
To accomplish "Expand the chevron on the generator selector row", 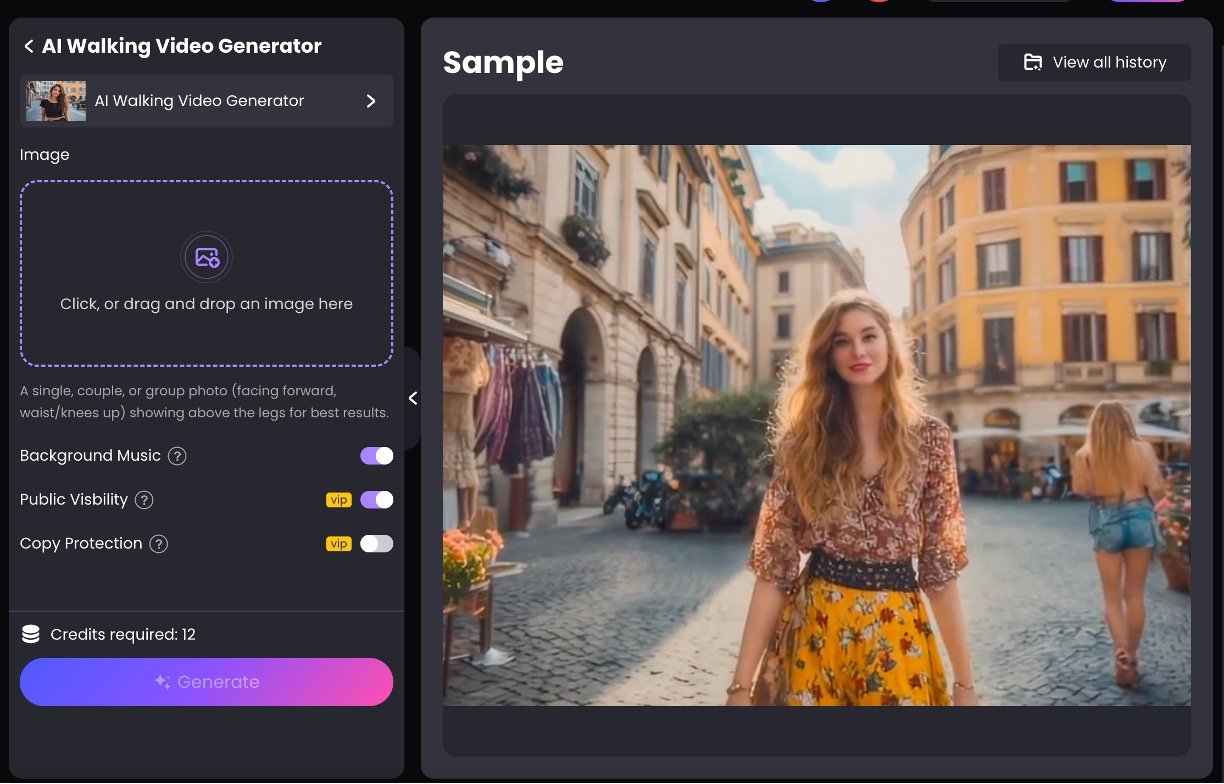I will (371, 101).
